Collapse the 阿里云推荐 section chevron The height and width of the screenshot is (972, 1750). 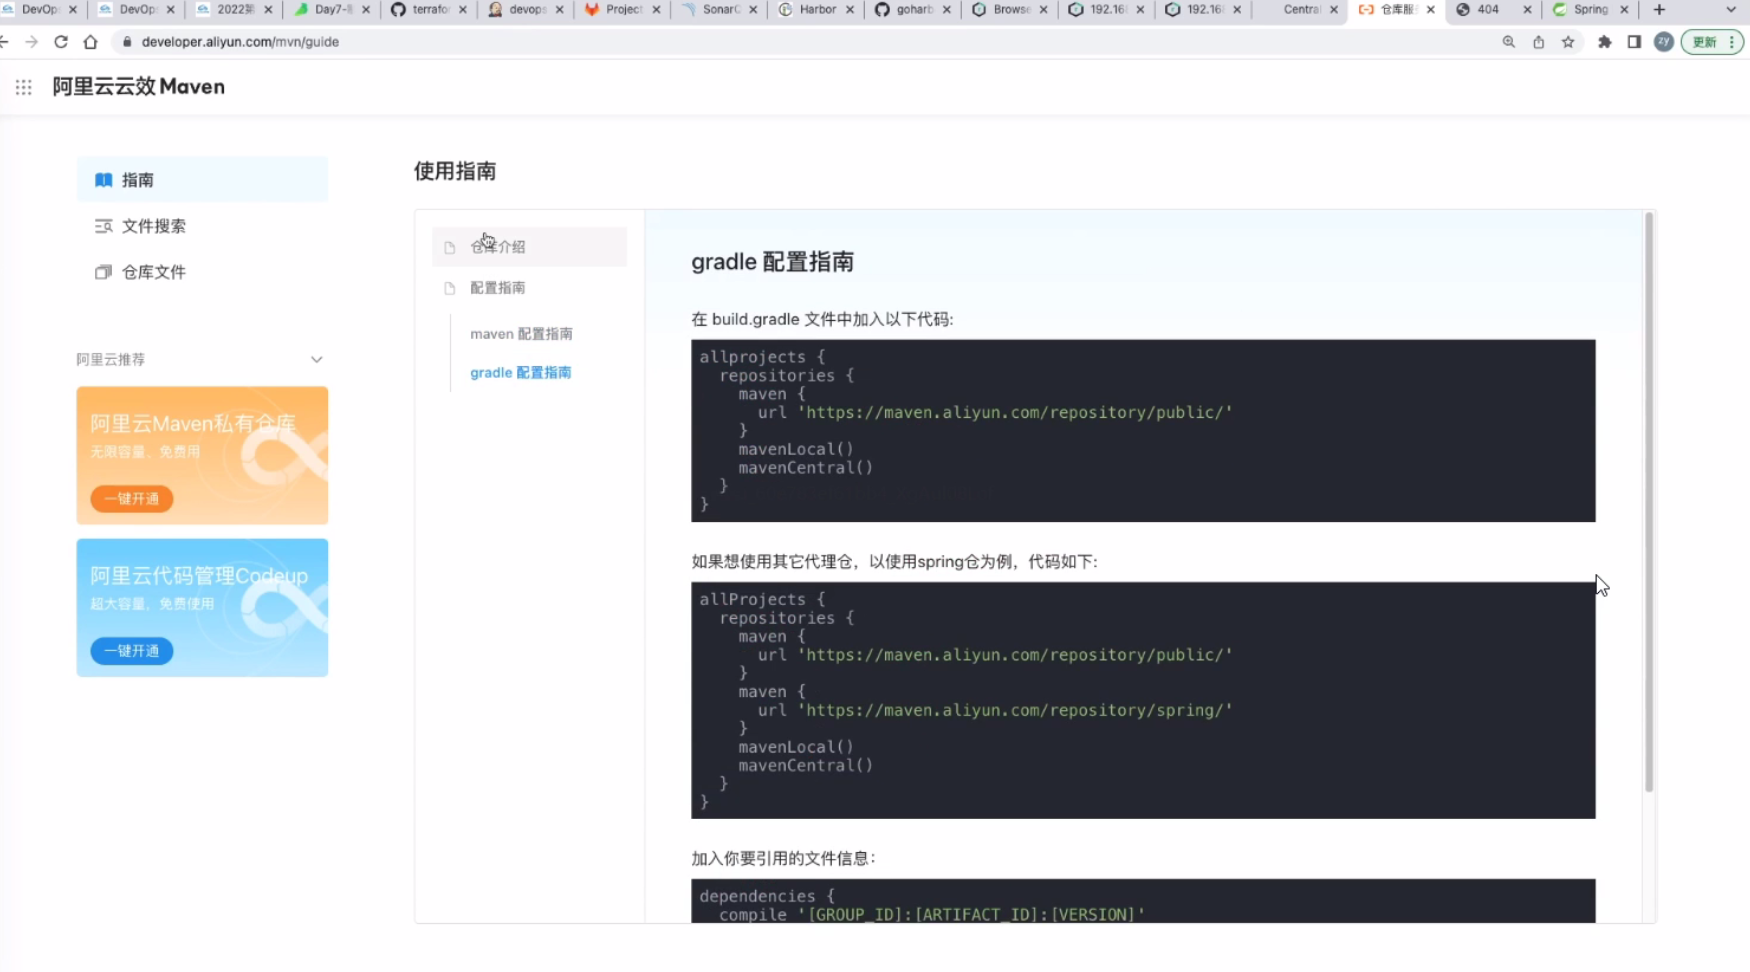coord(317,360)
